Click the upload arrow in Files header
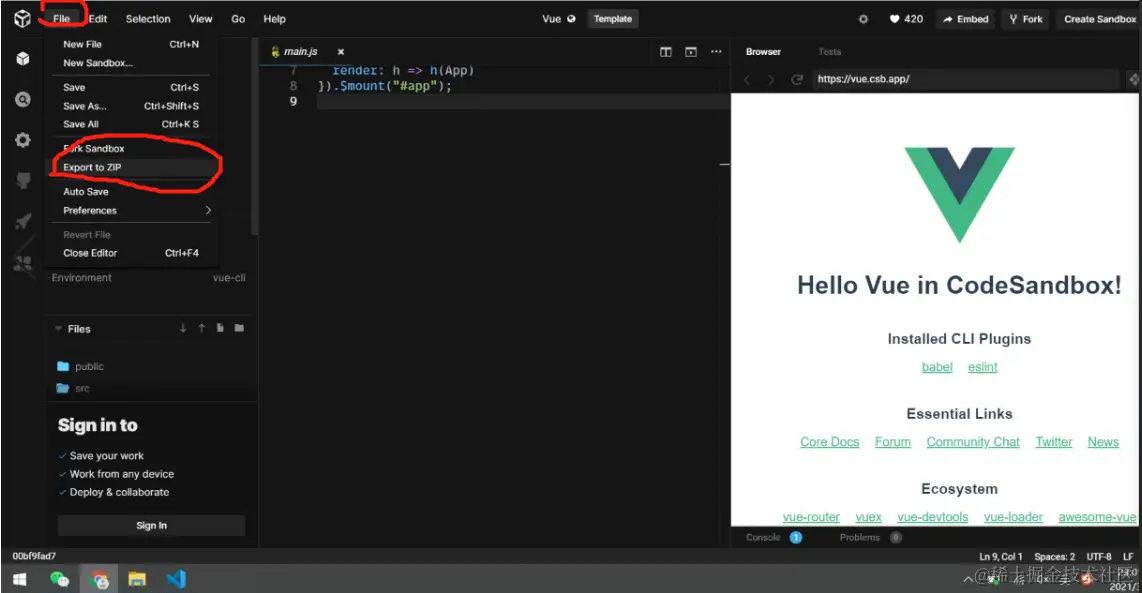The height and width of the screenshot is (593, 1142). tap(202, 329)
